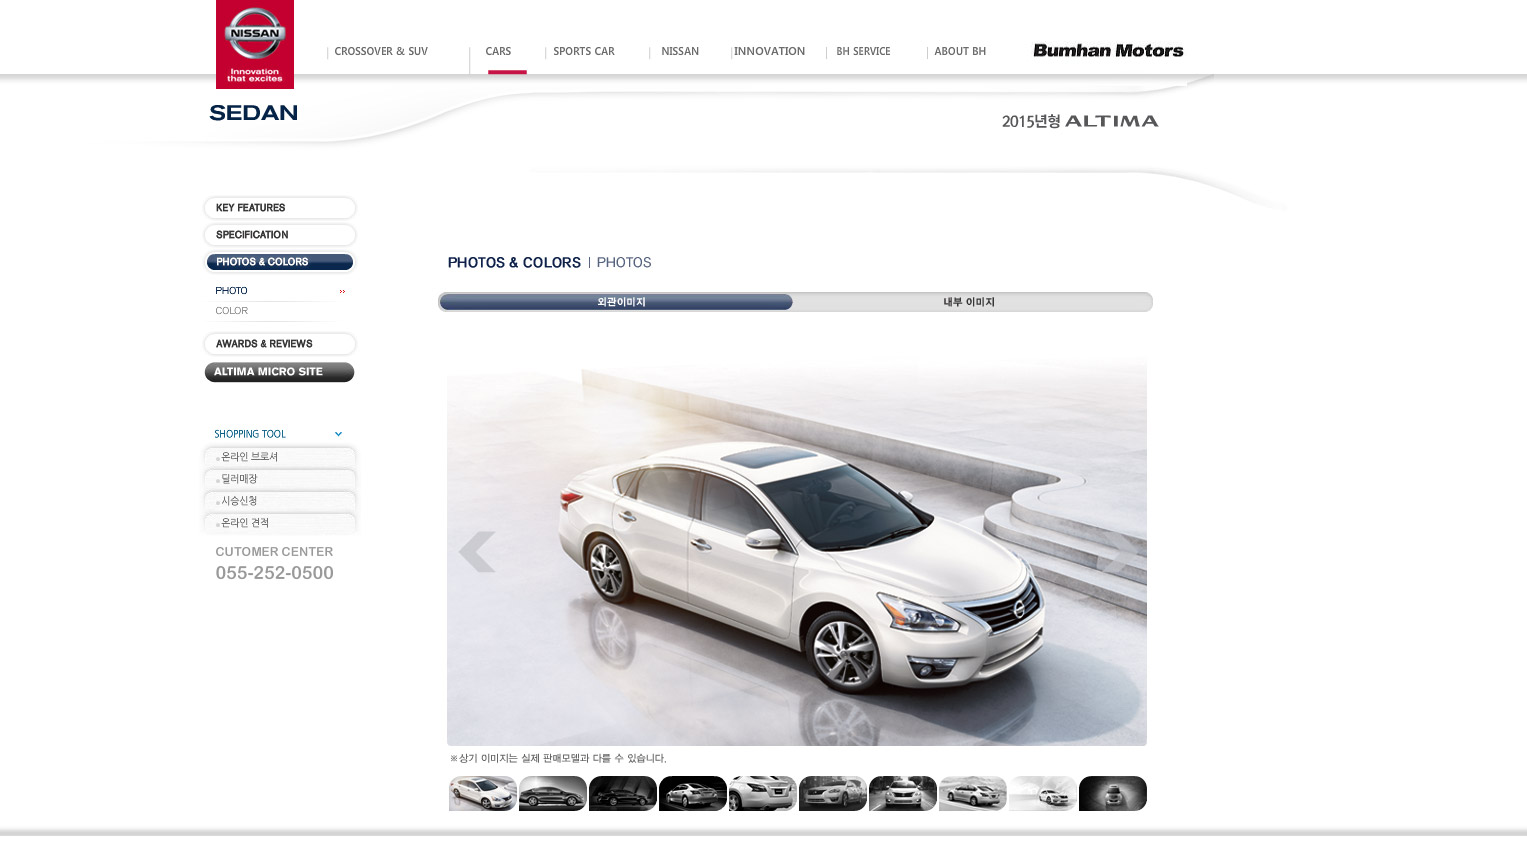Open Specification section
1527x847 pixels.
click(280, 235)
